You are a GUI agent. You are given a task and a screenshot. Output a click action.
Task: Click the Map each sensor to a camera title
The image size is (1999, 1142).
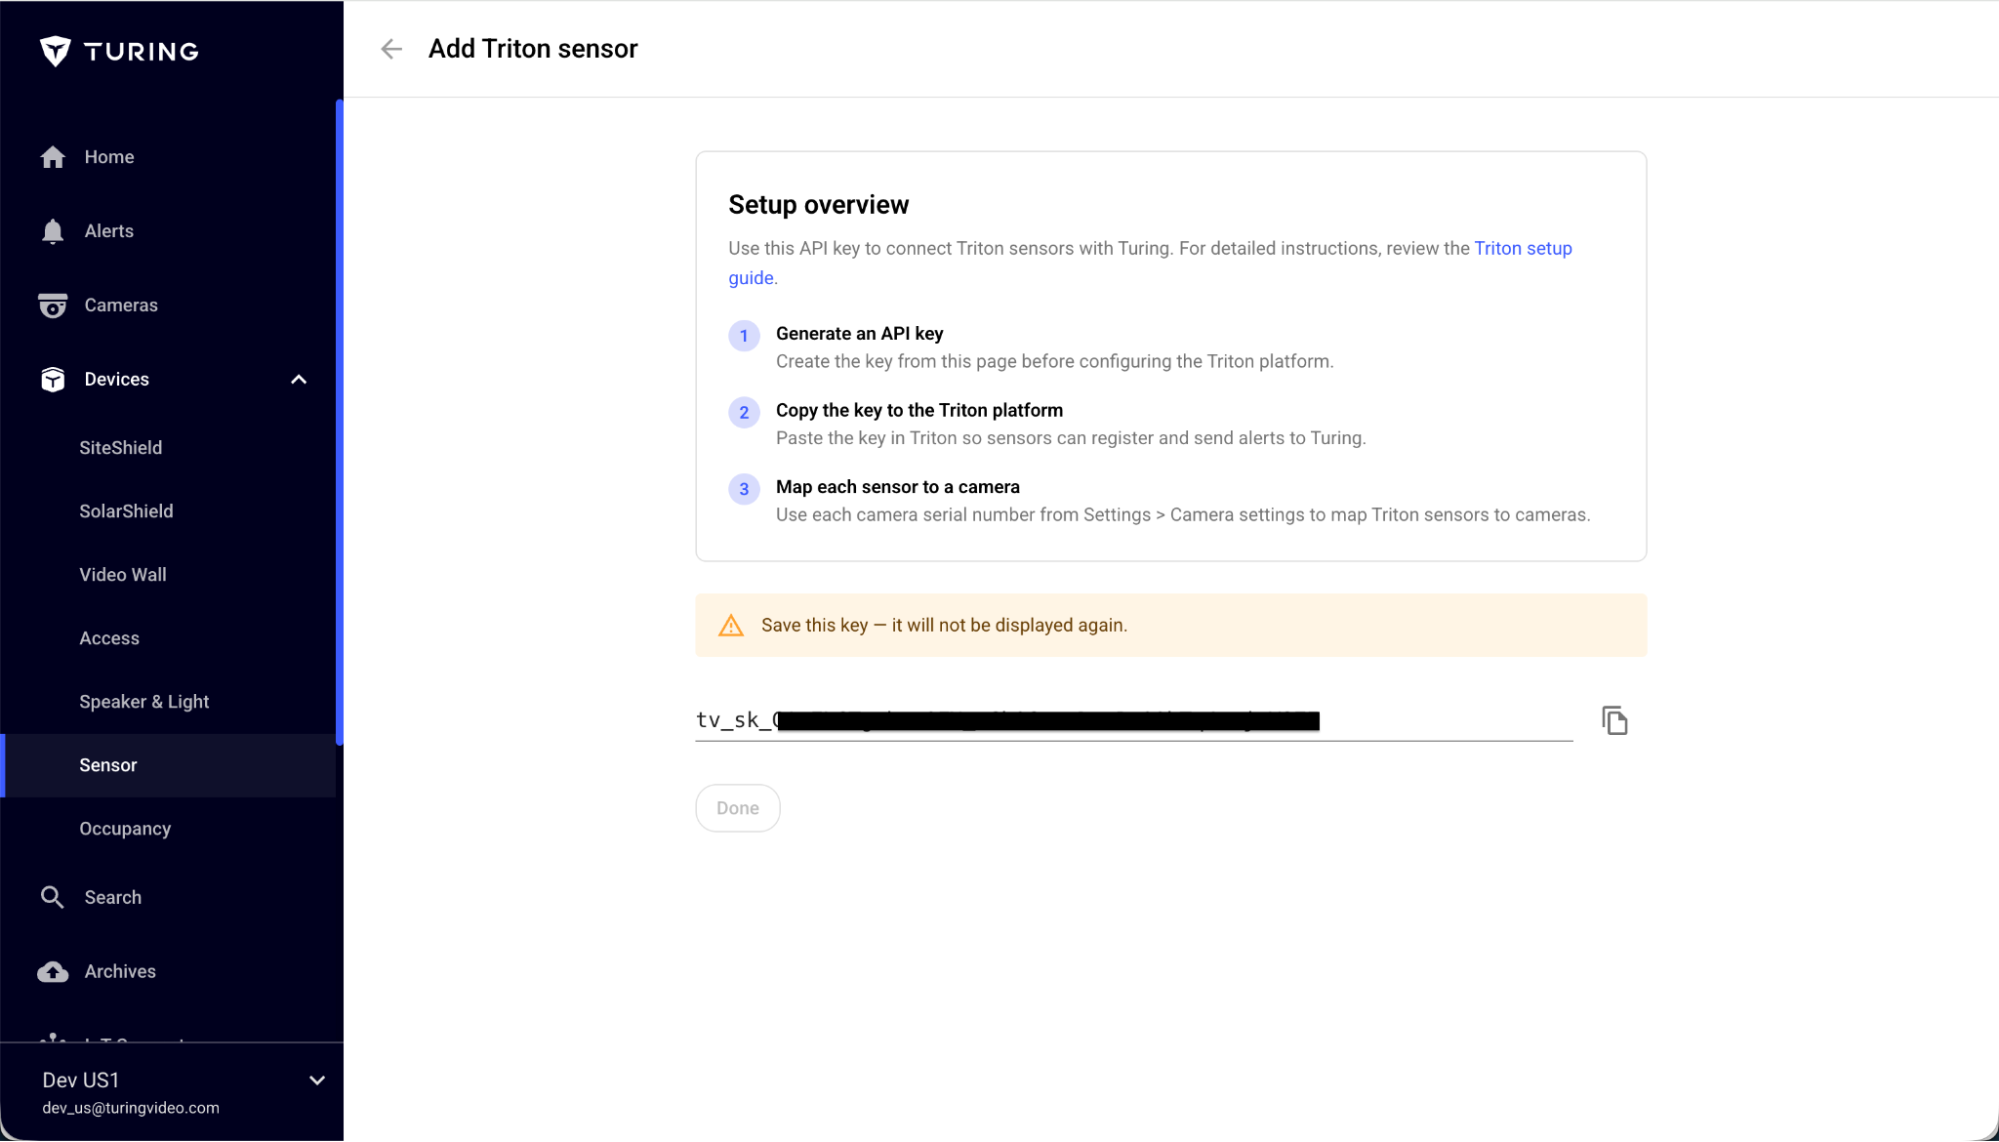(897, 487)
